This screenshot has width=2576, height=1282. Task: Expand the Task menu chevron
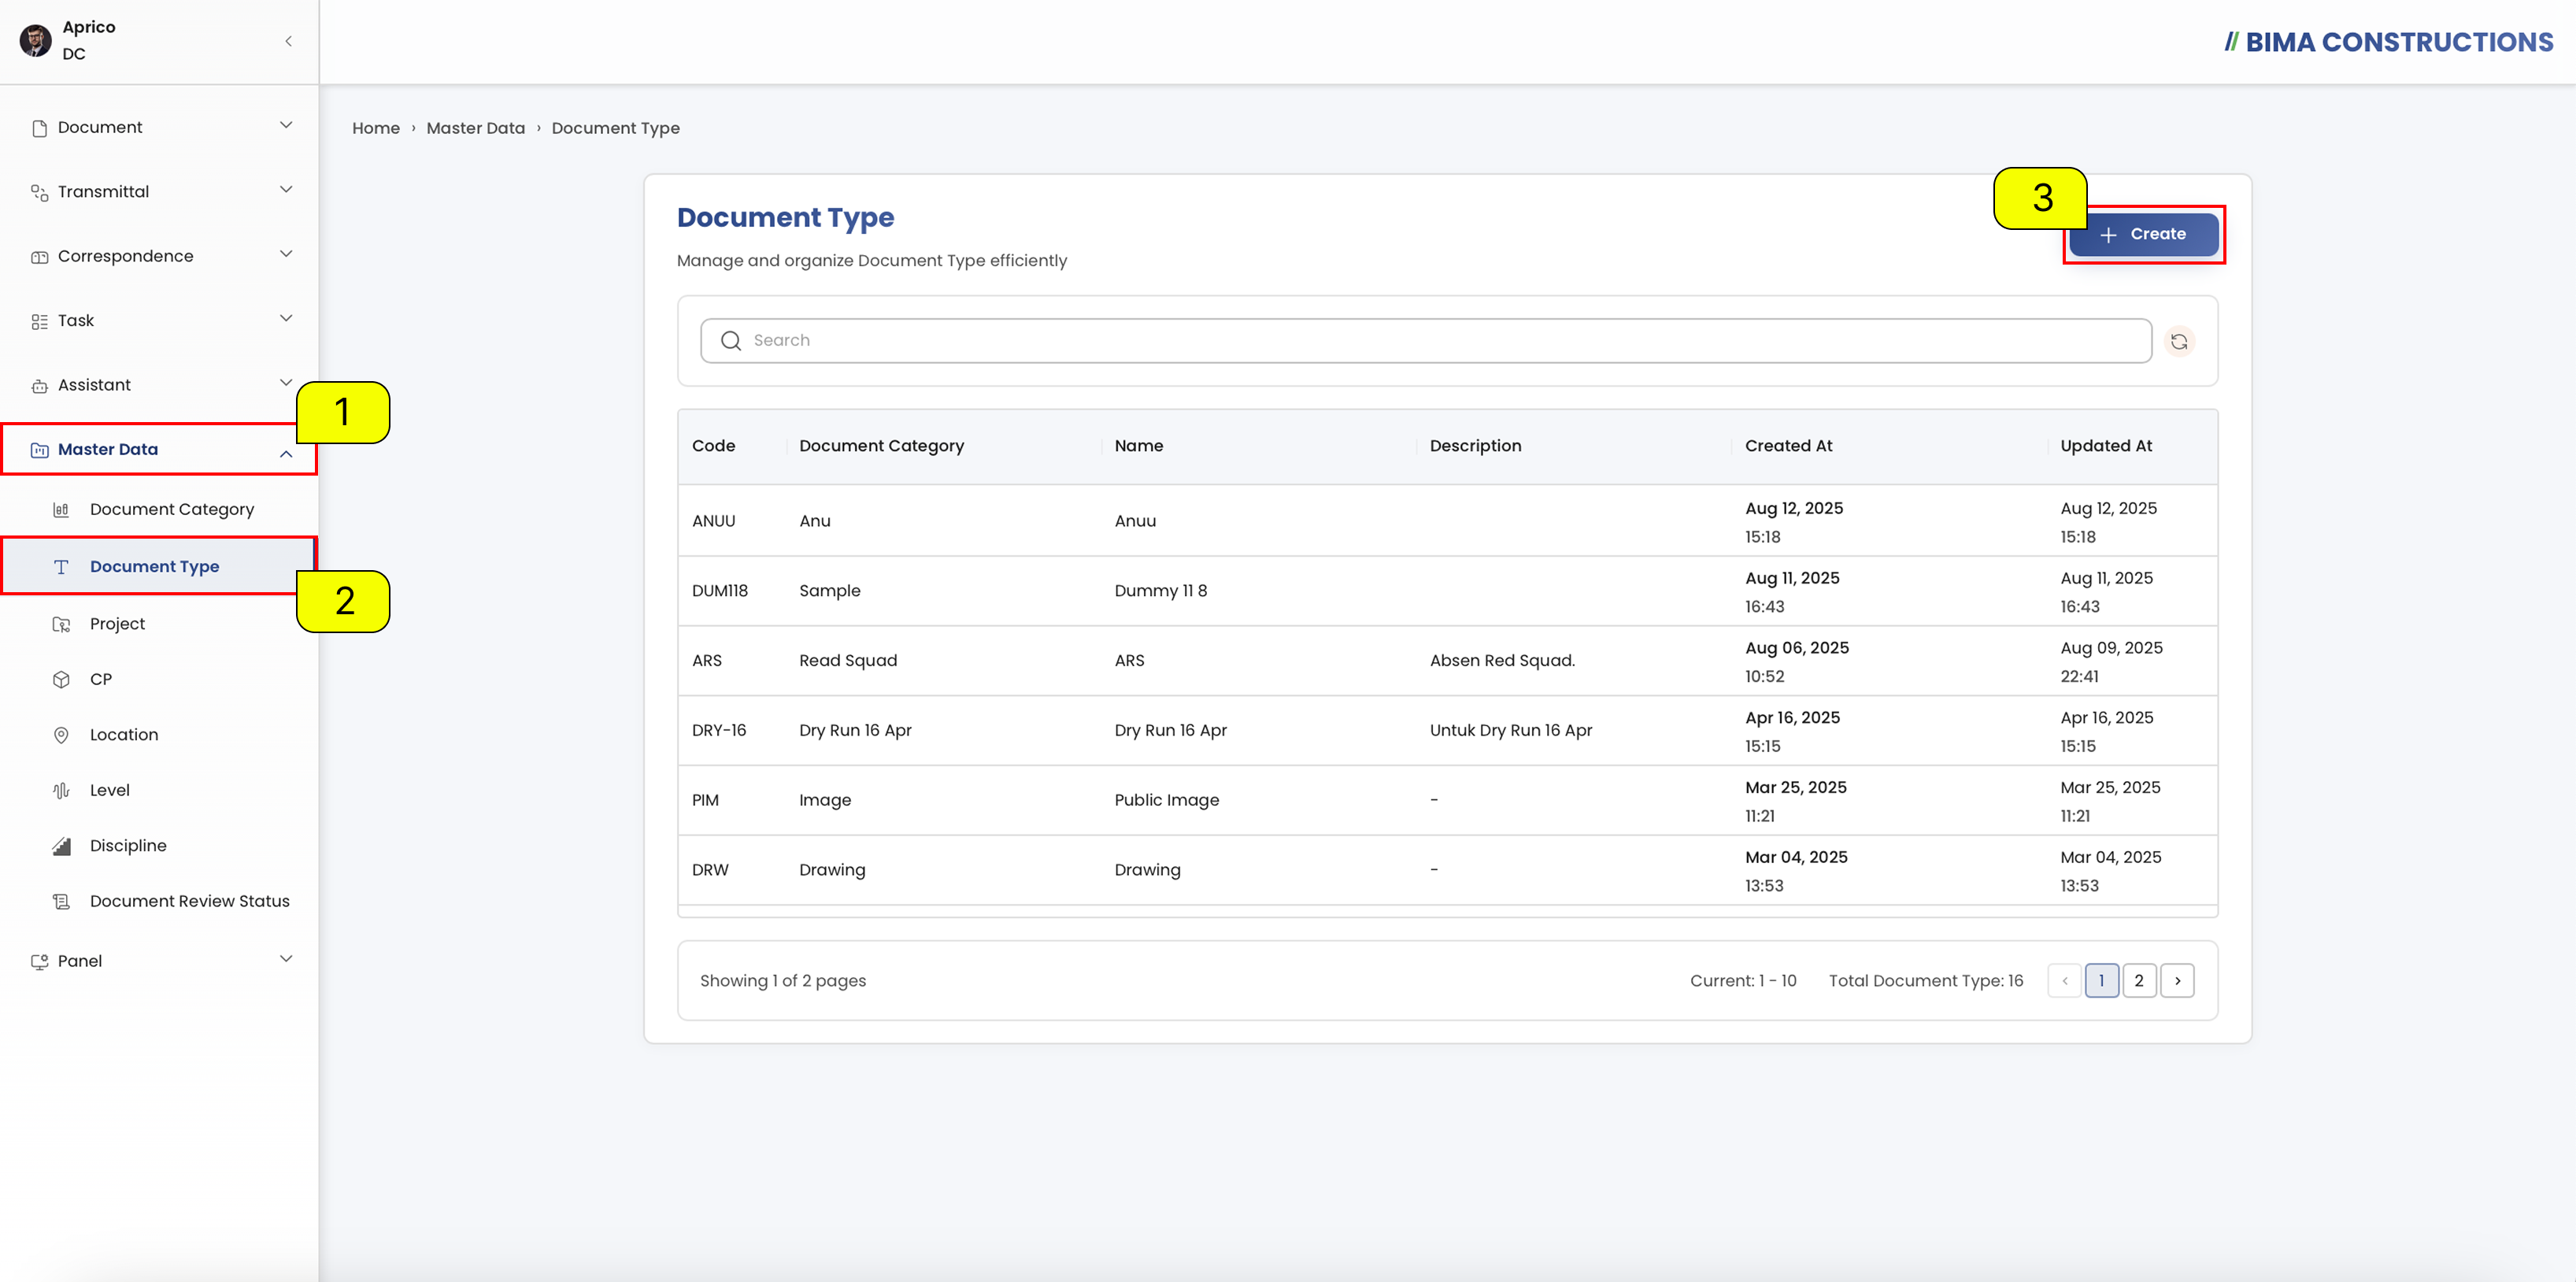tap(286, 318)
